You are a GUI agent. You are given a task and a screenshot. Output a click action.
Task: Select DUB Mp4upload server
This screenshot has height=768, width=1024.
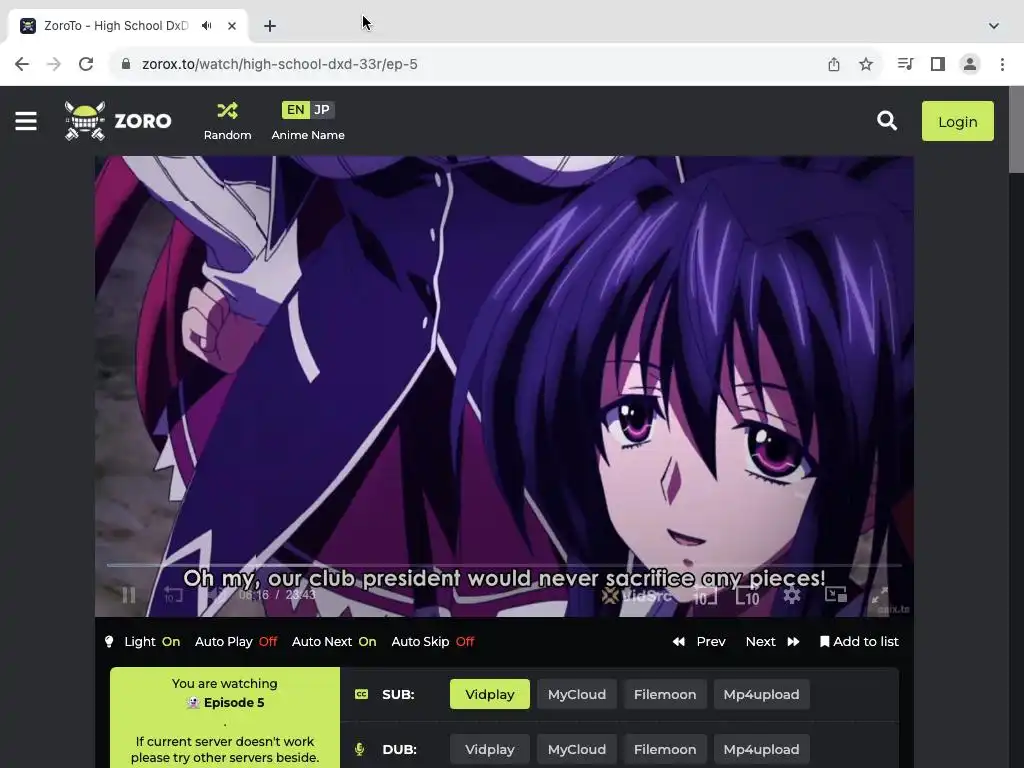tap(761, 749)
